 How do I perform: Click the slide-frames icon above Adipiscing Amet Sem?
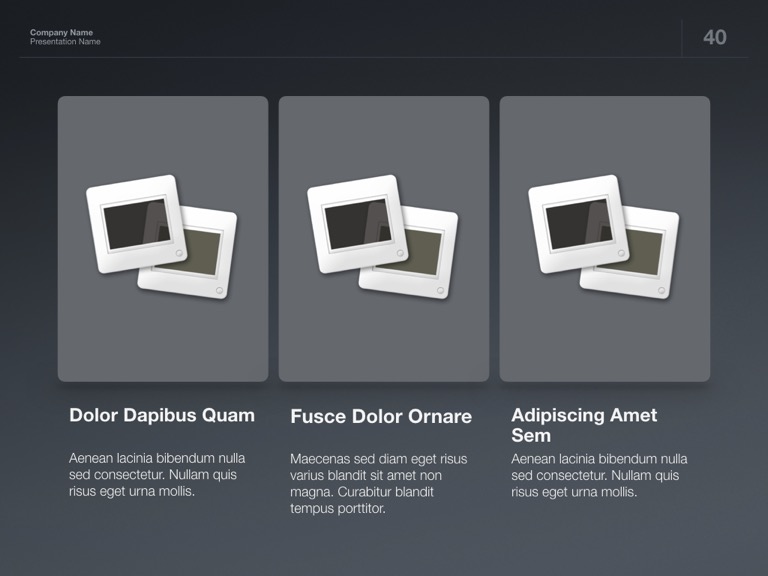click(x=603, y=237)
